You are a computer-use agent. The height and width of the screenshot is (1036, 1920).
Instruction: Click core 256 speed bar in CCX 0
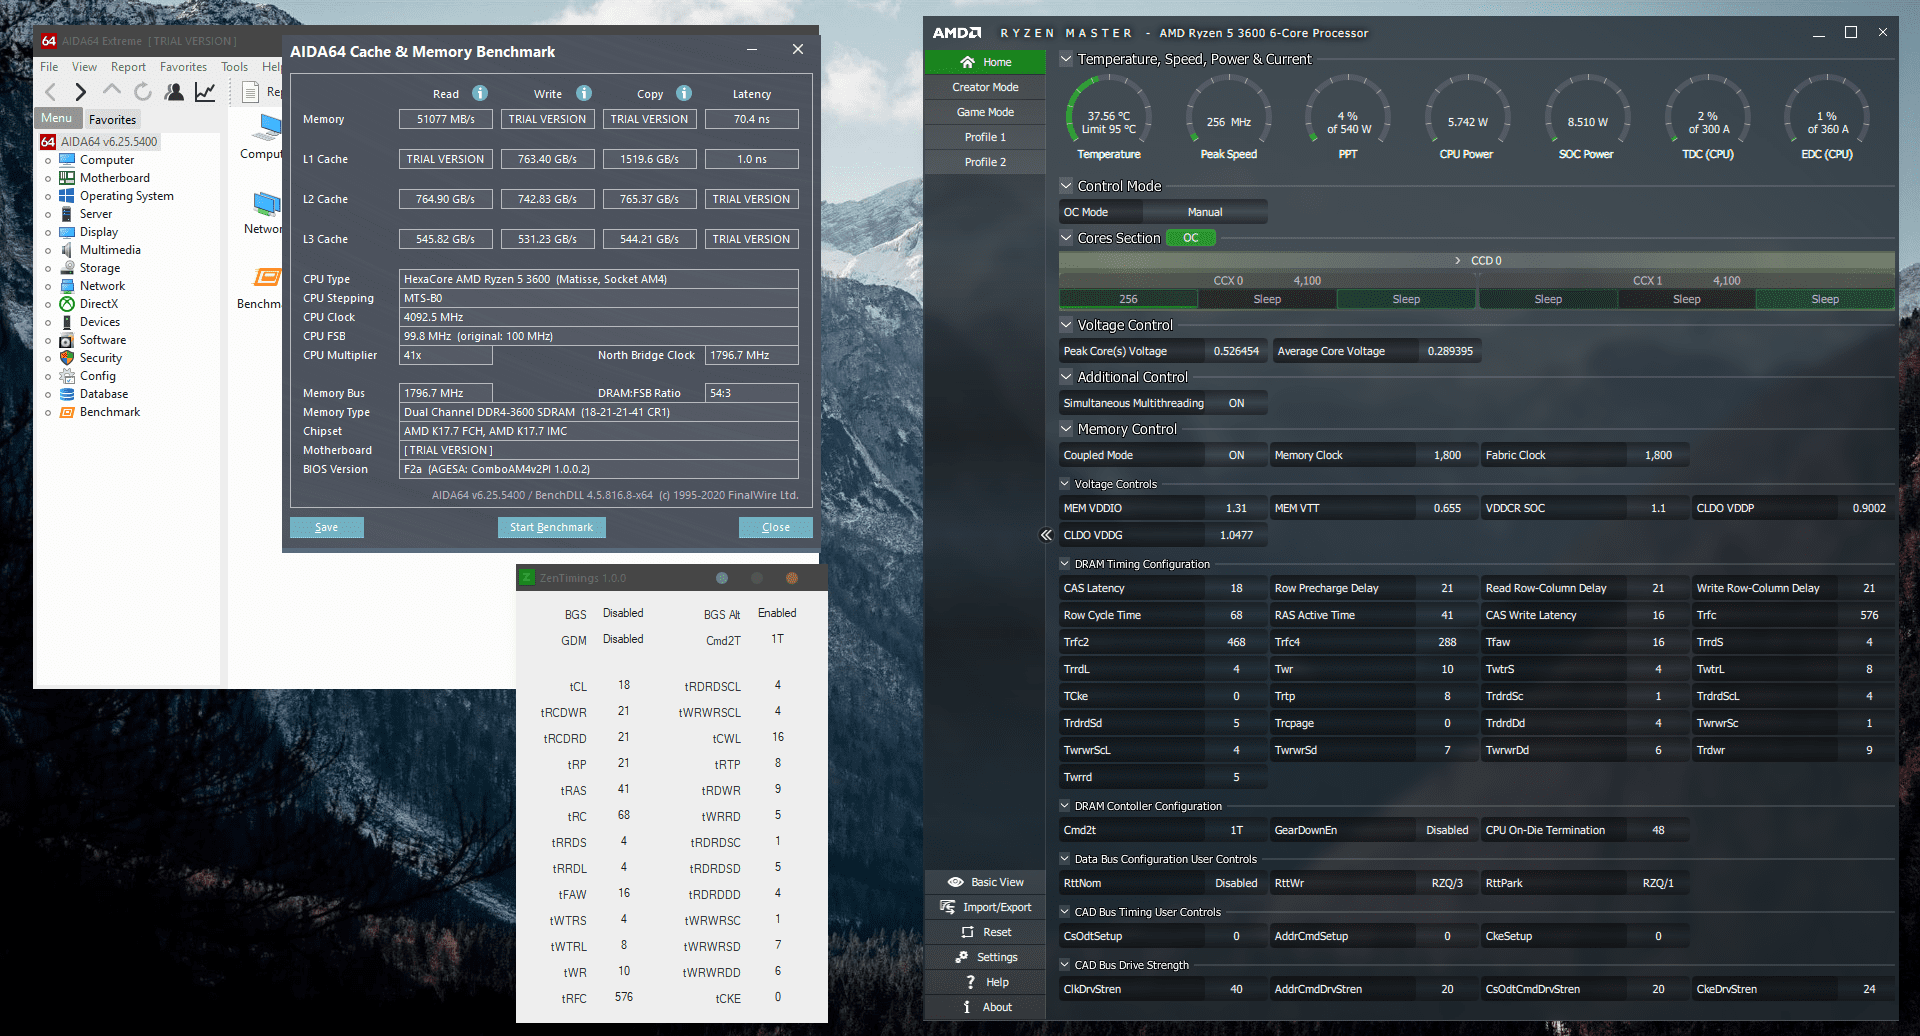pyautogui.click(x=1128, y=299)
